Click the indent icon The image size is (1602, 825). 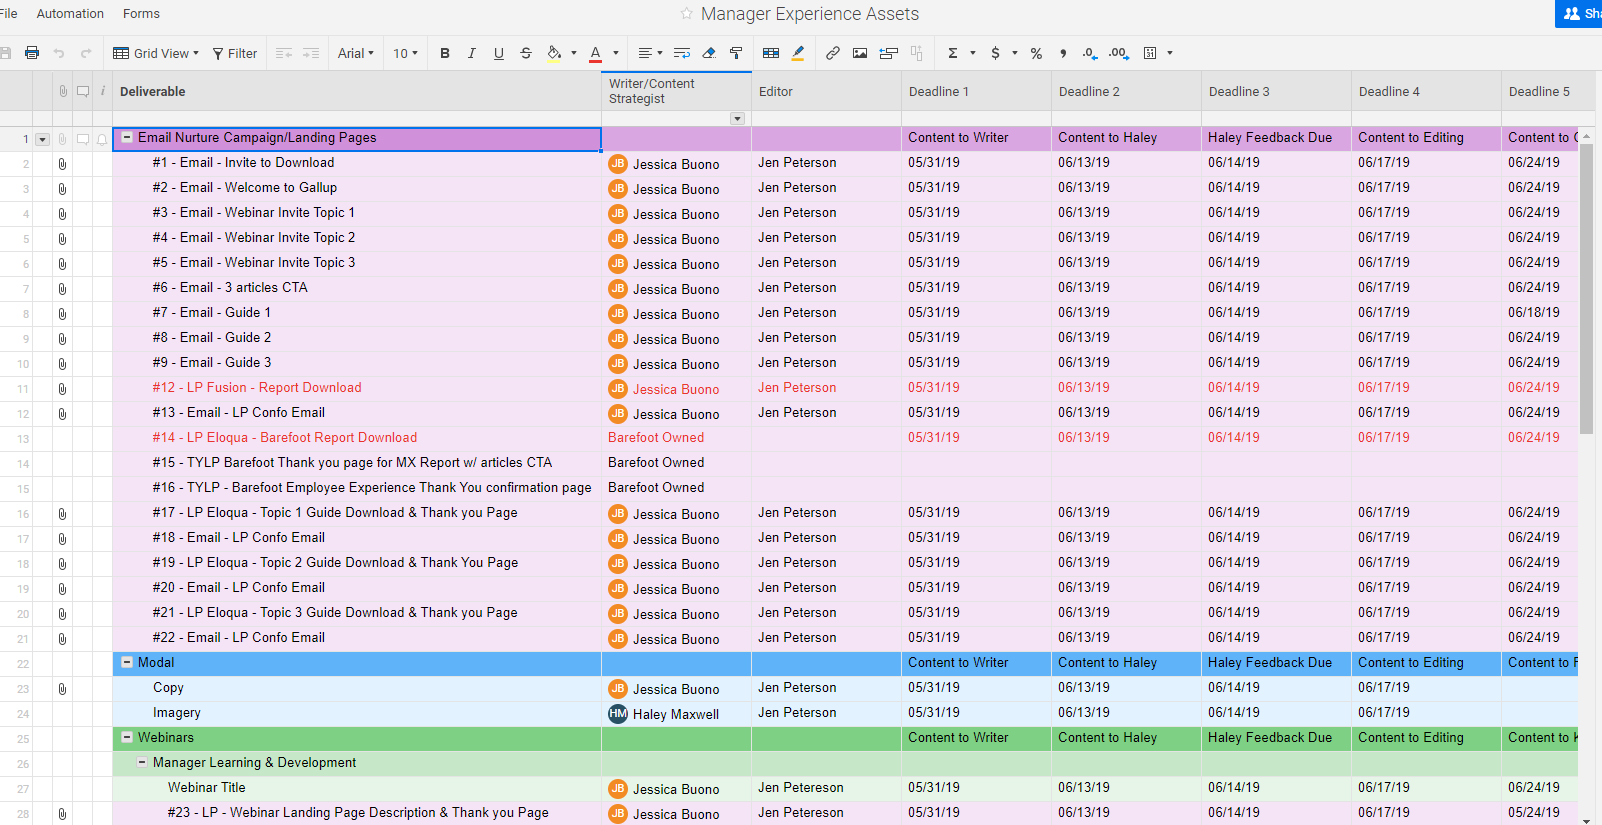pos(311,53)
